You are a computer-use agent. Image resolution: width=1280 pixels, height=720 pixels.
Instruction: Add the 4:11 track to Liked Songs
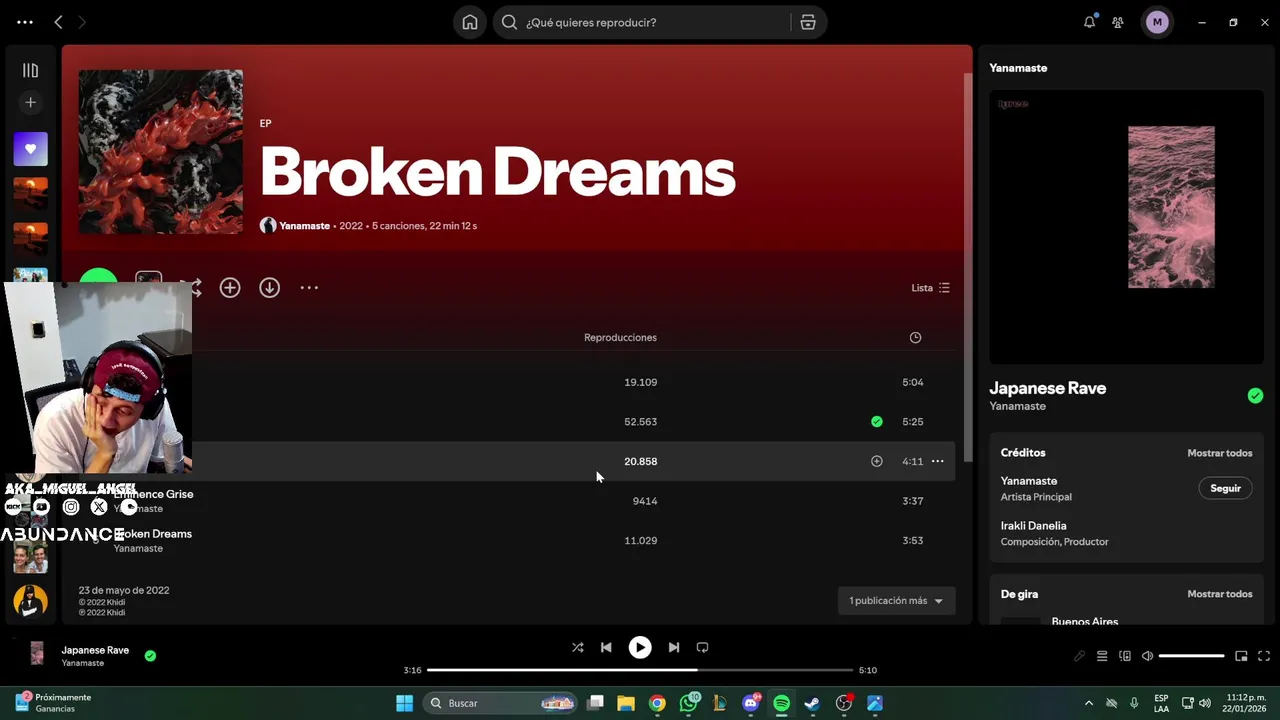pos(876,461)
